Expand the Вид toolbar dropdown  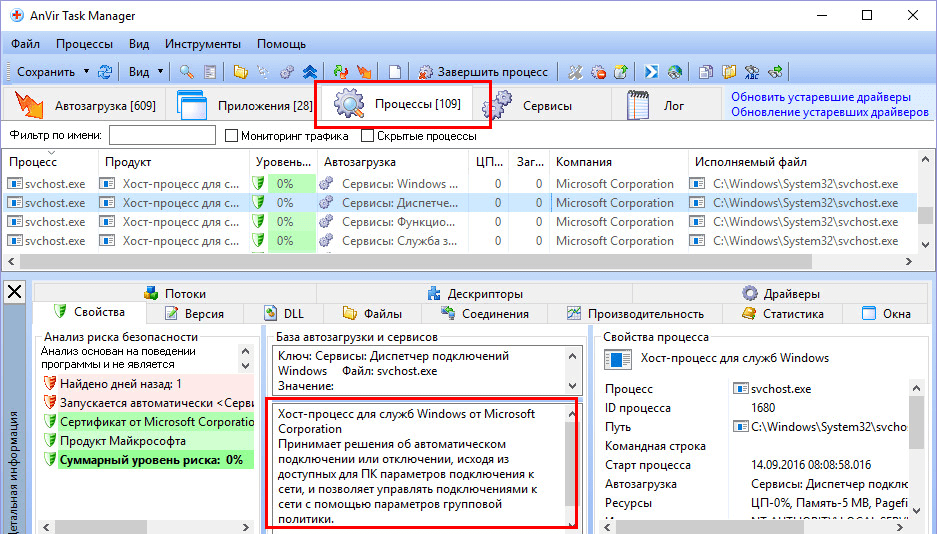(161, 72)
